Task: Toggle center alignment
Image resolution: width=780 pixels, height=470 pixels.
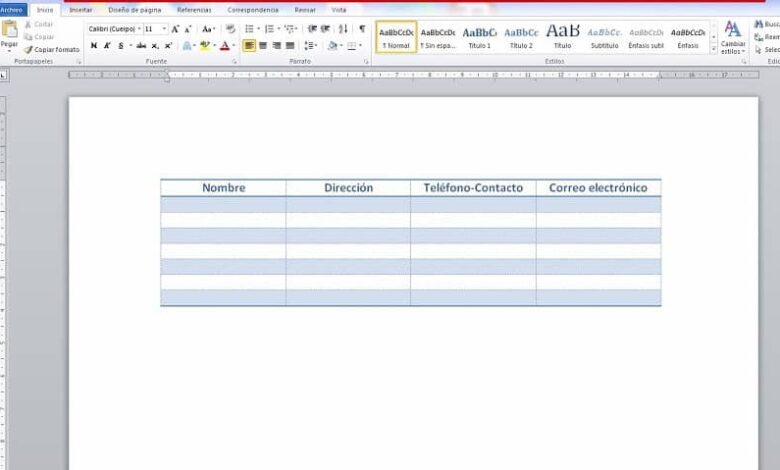Action: pos(263,46)
